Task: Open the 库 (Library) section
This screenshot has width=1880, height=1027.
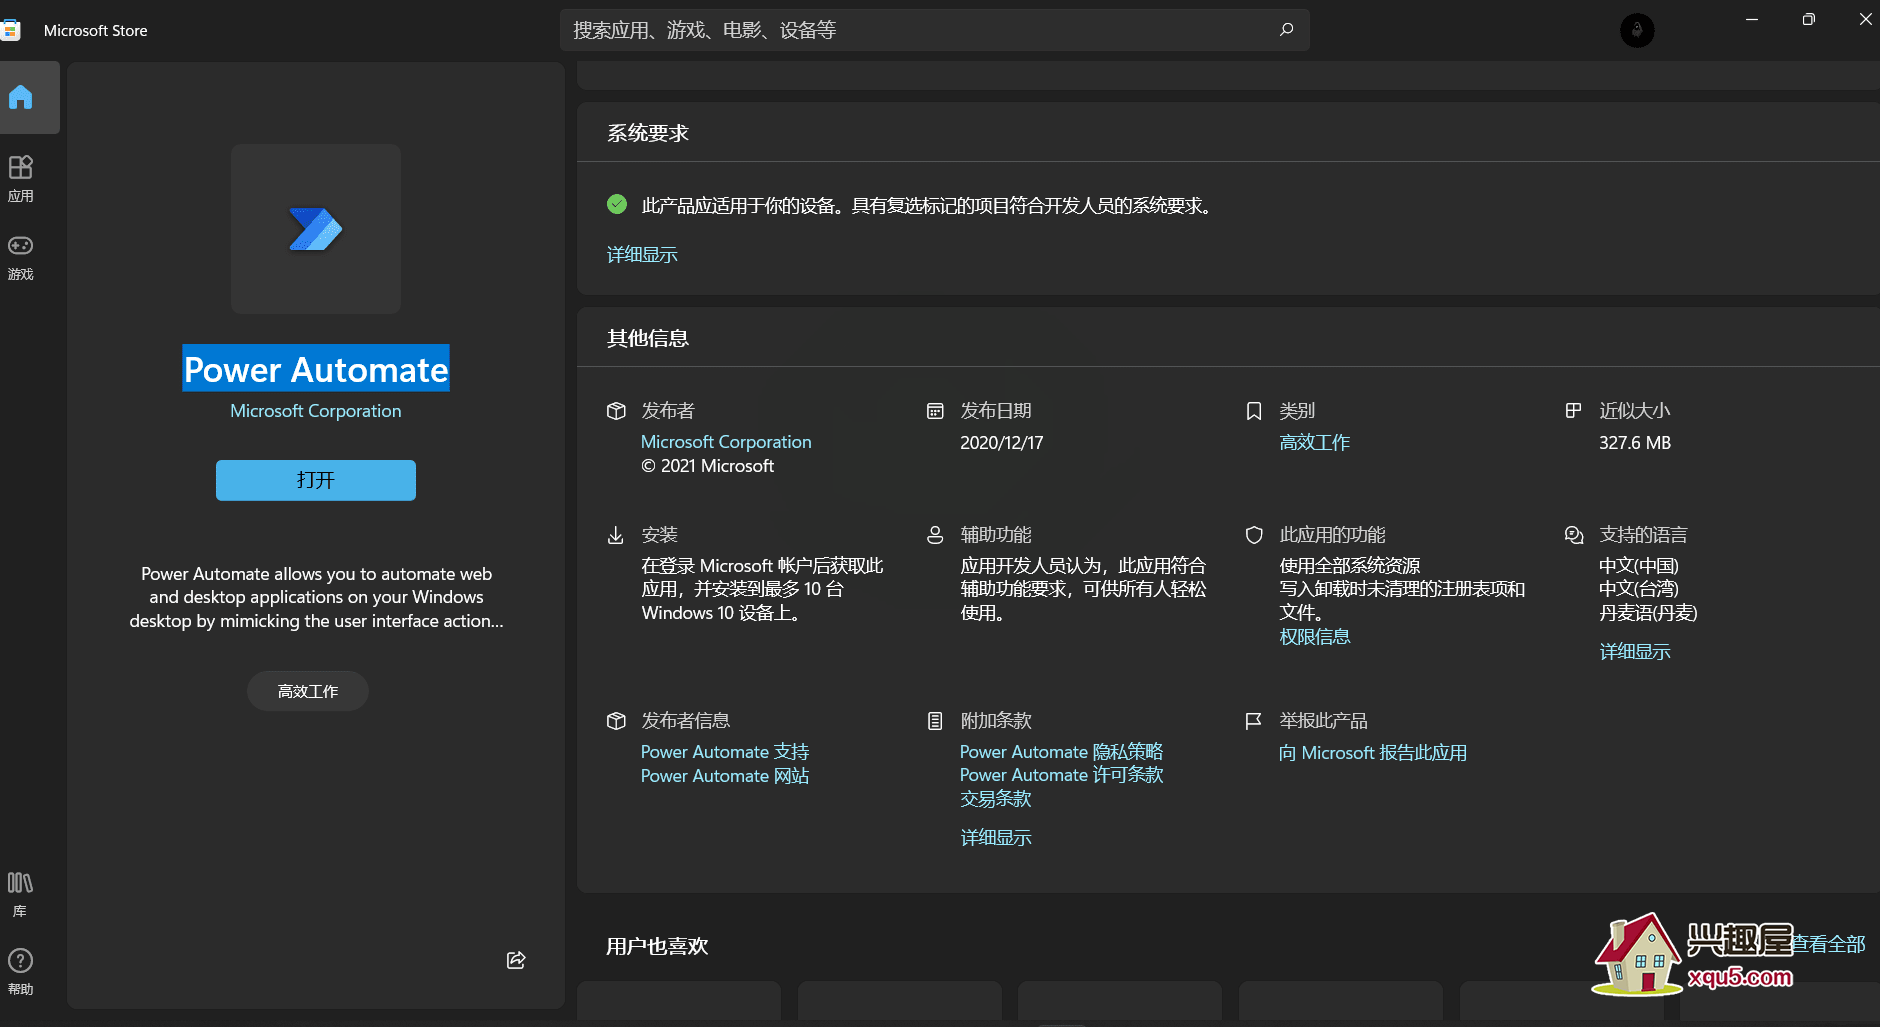Action: point(20,893)
